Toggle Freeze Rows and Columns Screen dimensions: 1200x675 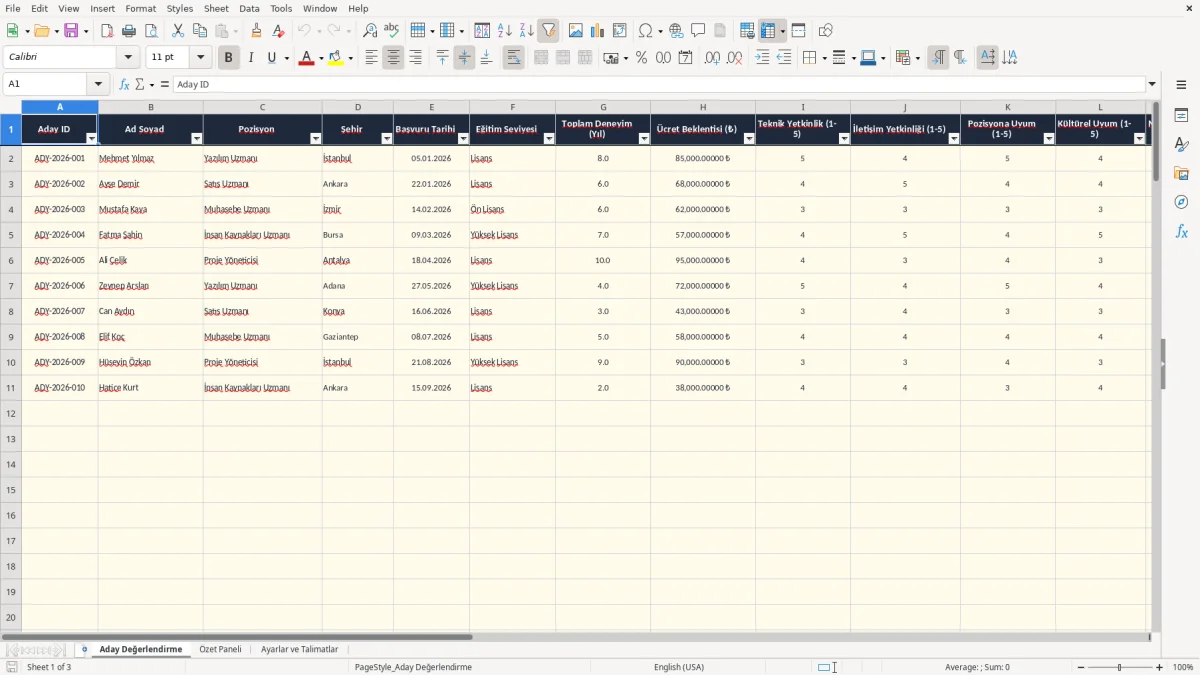pyautogui.click(x=768, y=31)
